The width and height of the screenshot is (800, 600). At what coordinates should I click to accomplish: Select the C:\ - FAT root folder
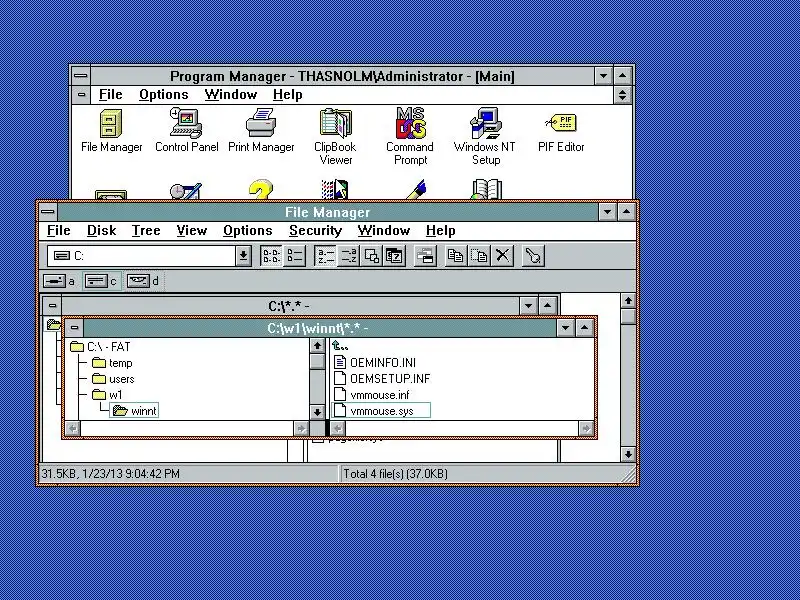101,347
